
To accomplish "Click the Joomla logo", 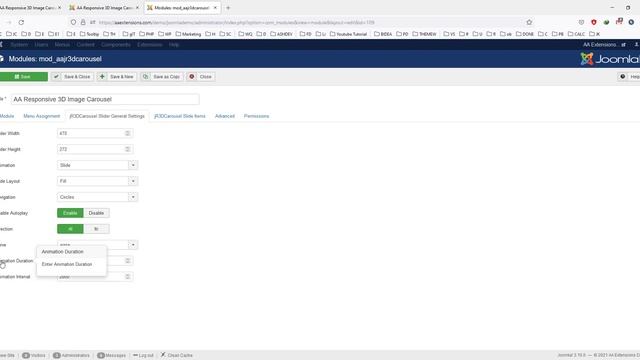I will pyautogui.click(x=610, y=59).
